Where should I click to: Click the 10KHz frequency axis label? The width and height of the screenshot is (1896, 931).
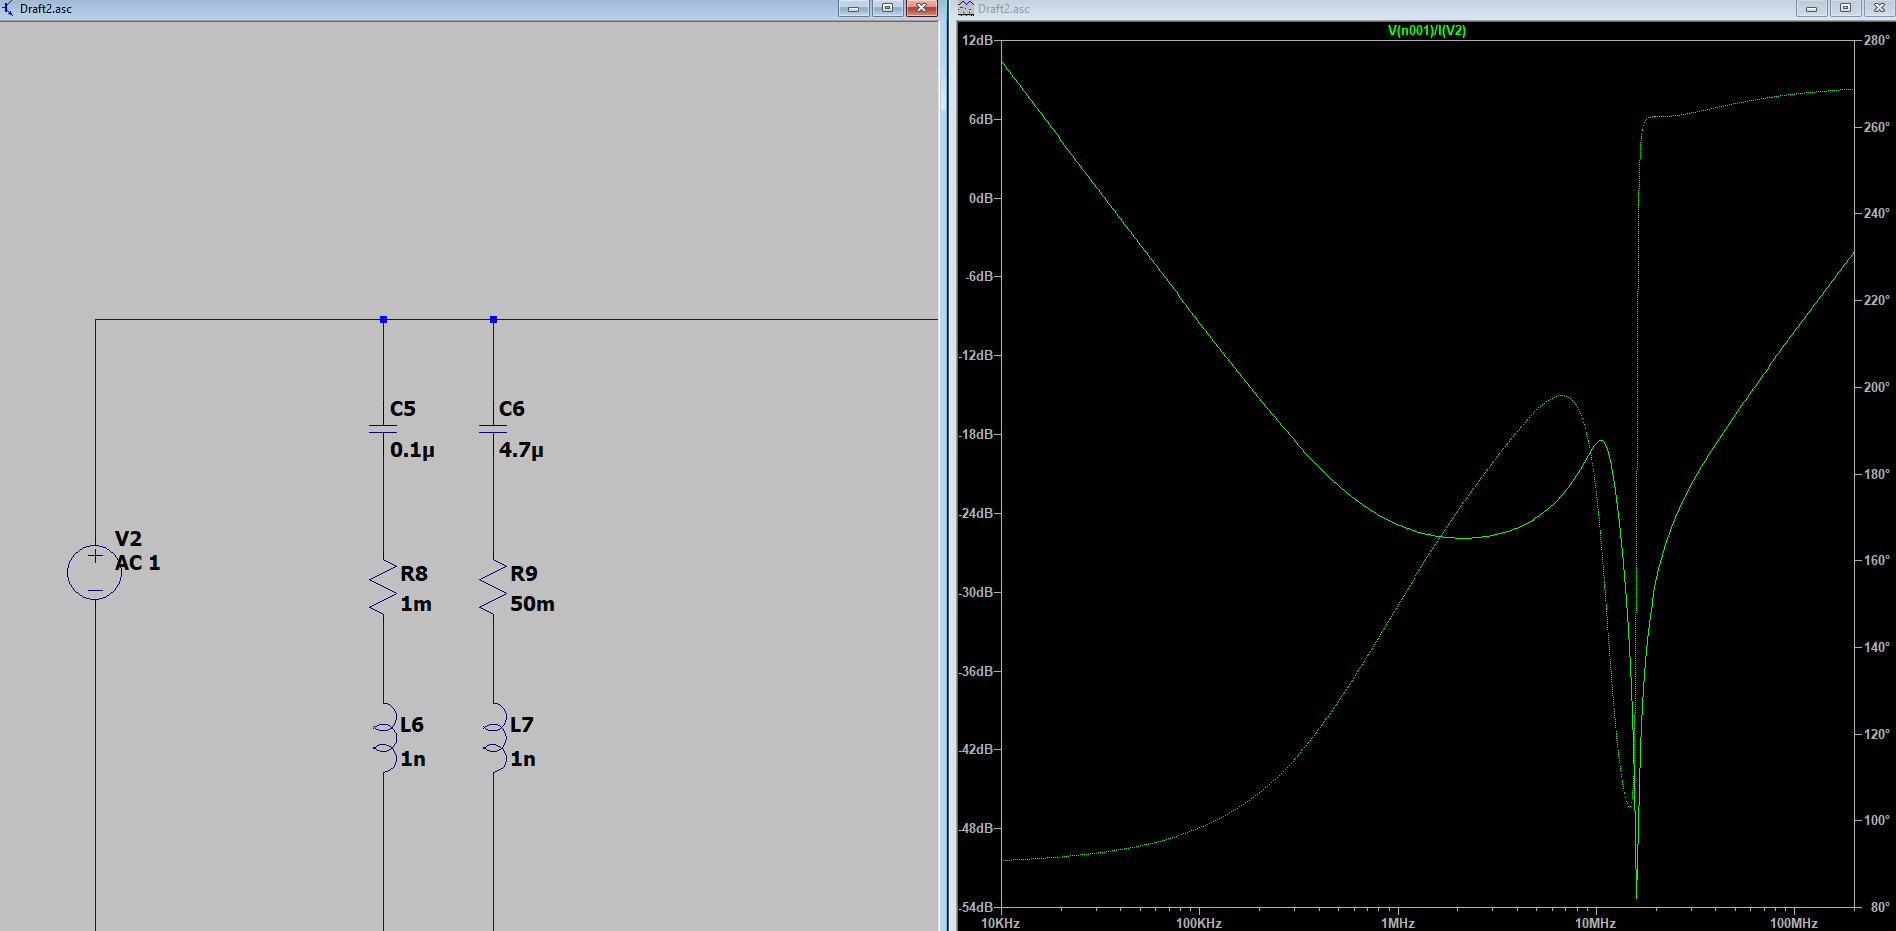click(1000, 923)
